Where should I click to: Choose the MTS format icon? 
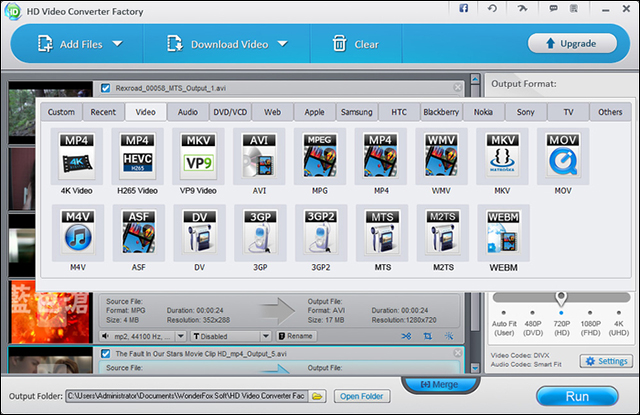tap(382, 233)
